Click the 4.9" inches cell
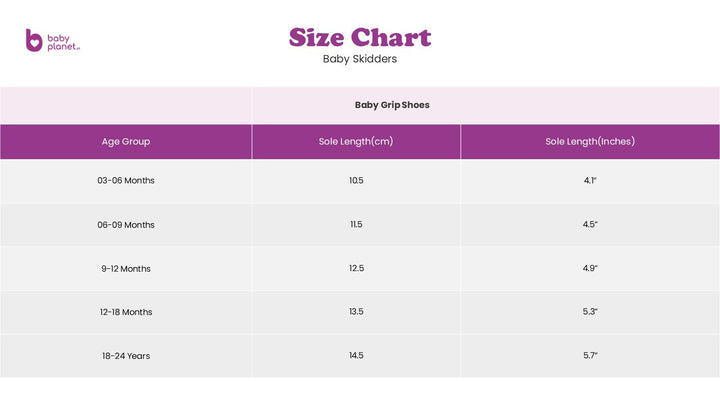The width and height of the screenshot is (720, 405). [590, 269]
